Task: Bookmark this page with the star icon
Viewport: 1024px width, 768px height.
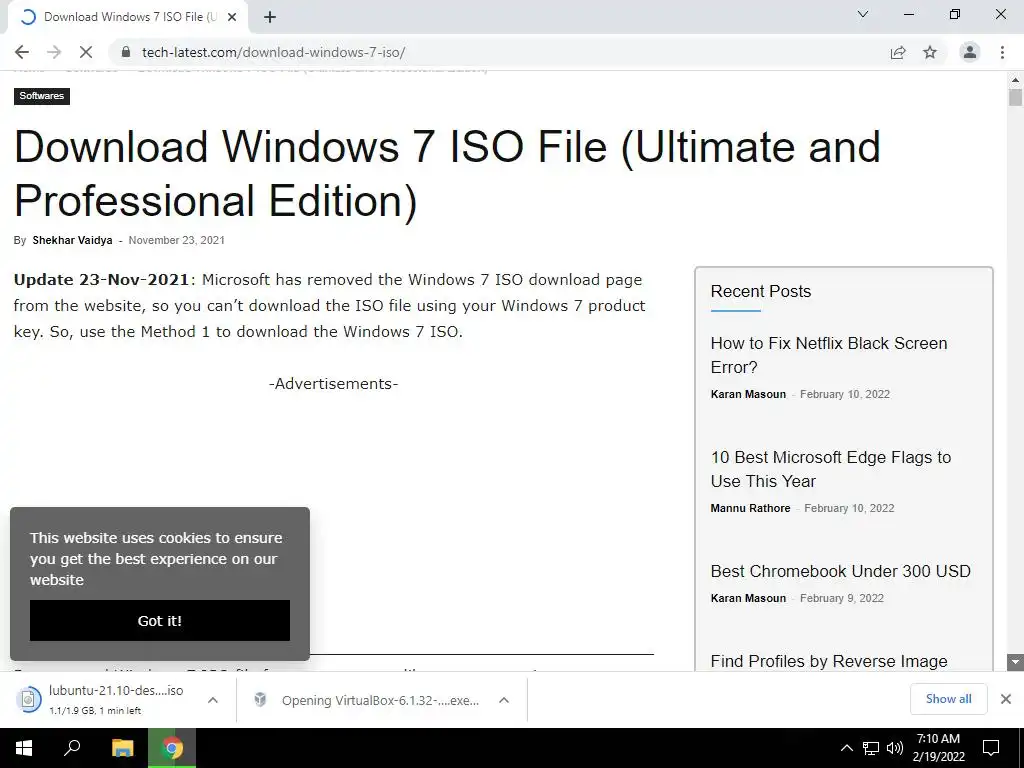Action: pyautogui.click(x=930, y=52)
